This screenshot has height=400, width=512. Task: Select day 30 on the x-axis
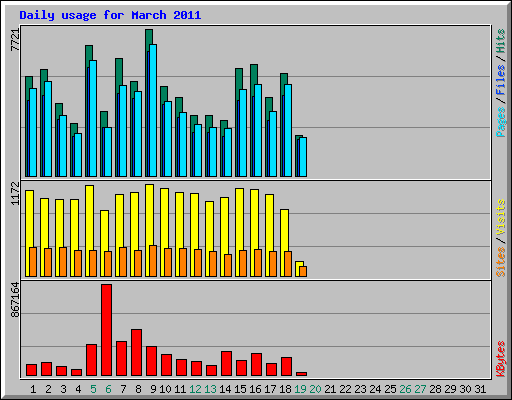pos(465,389)
